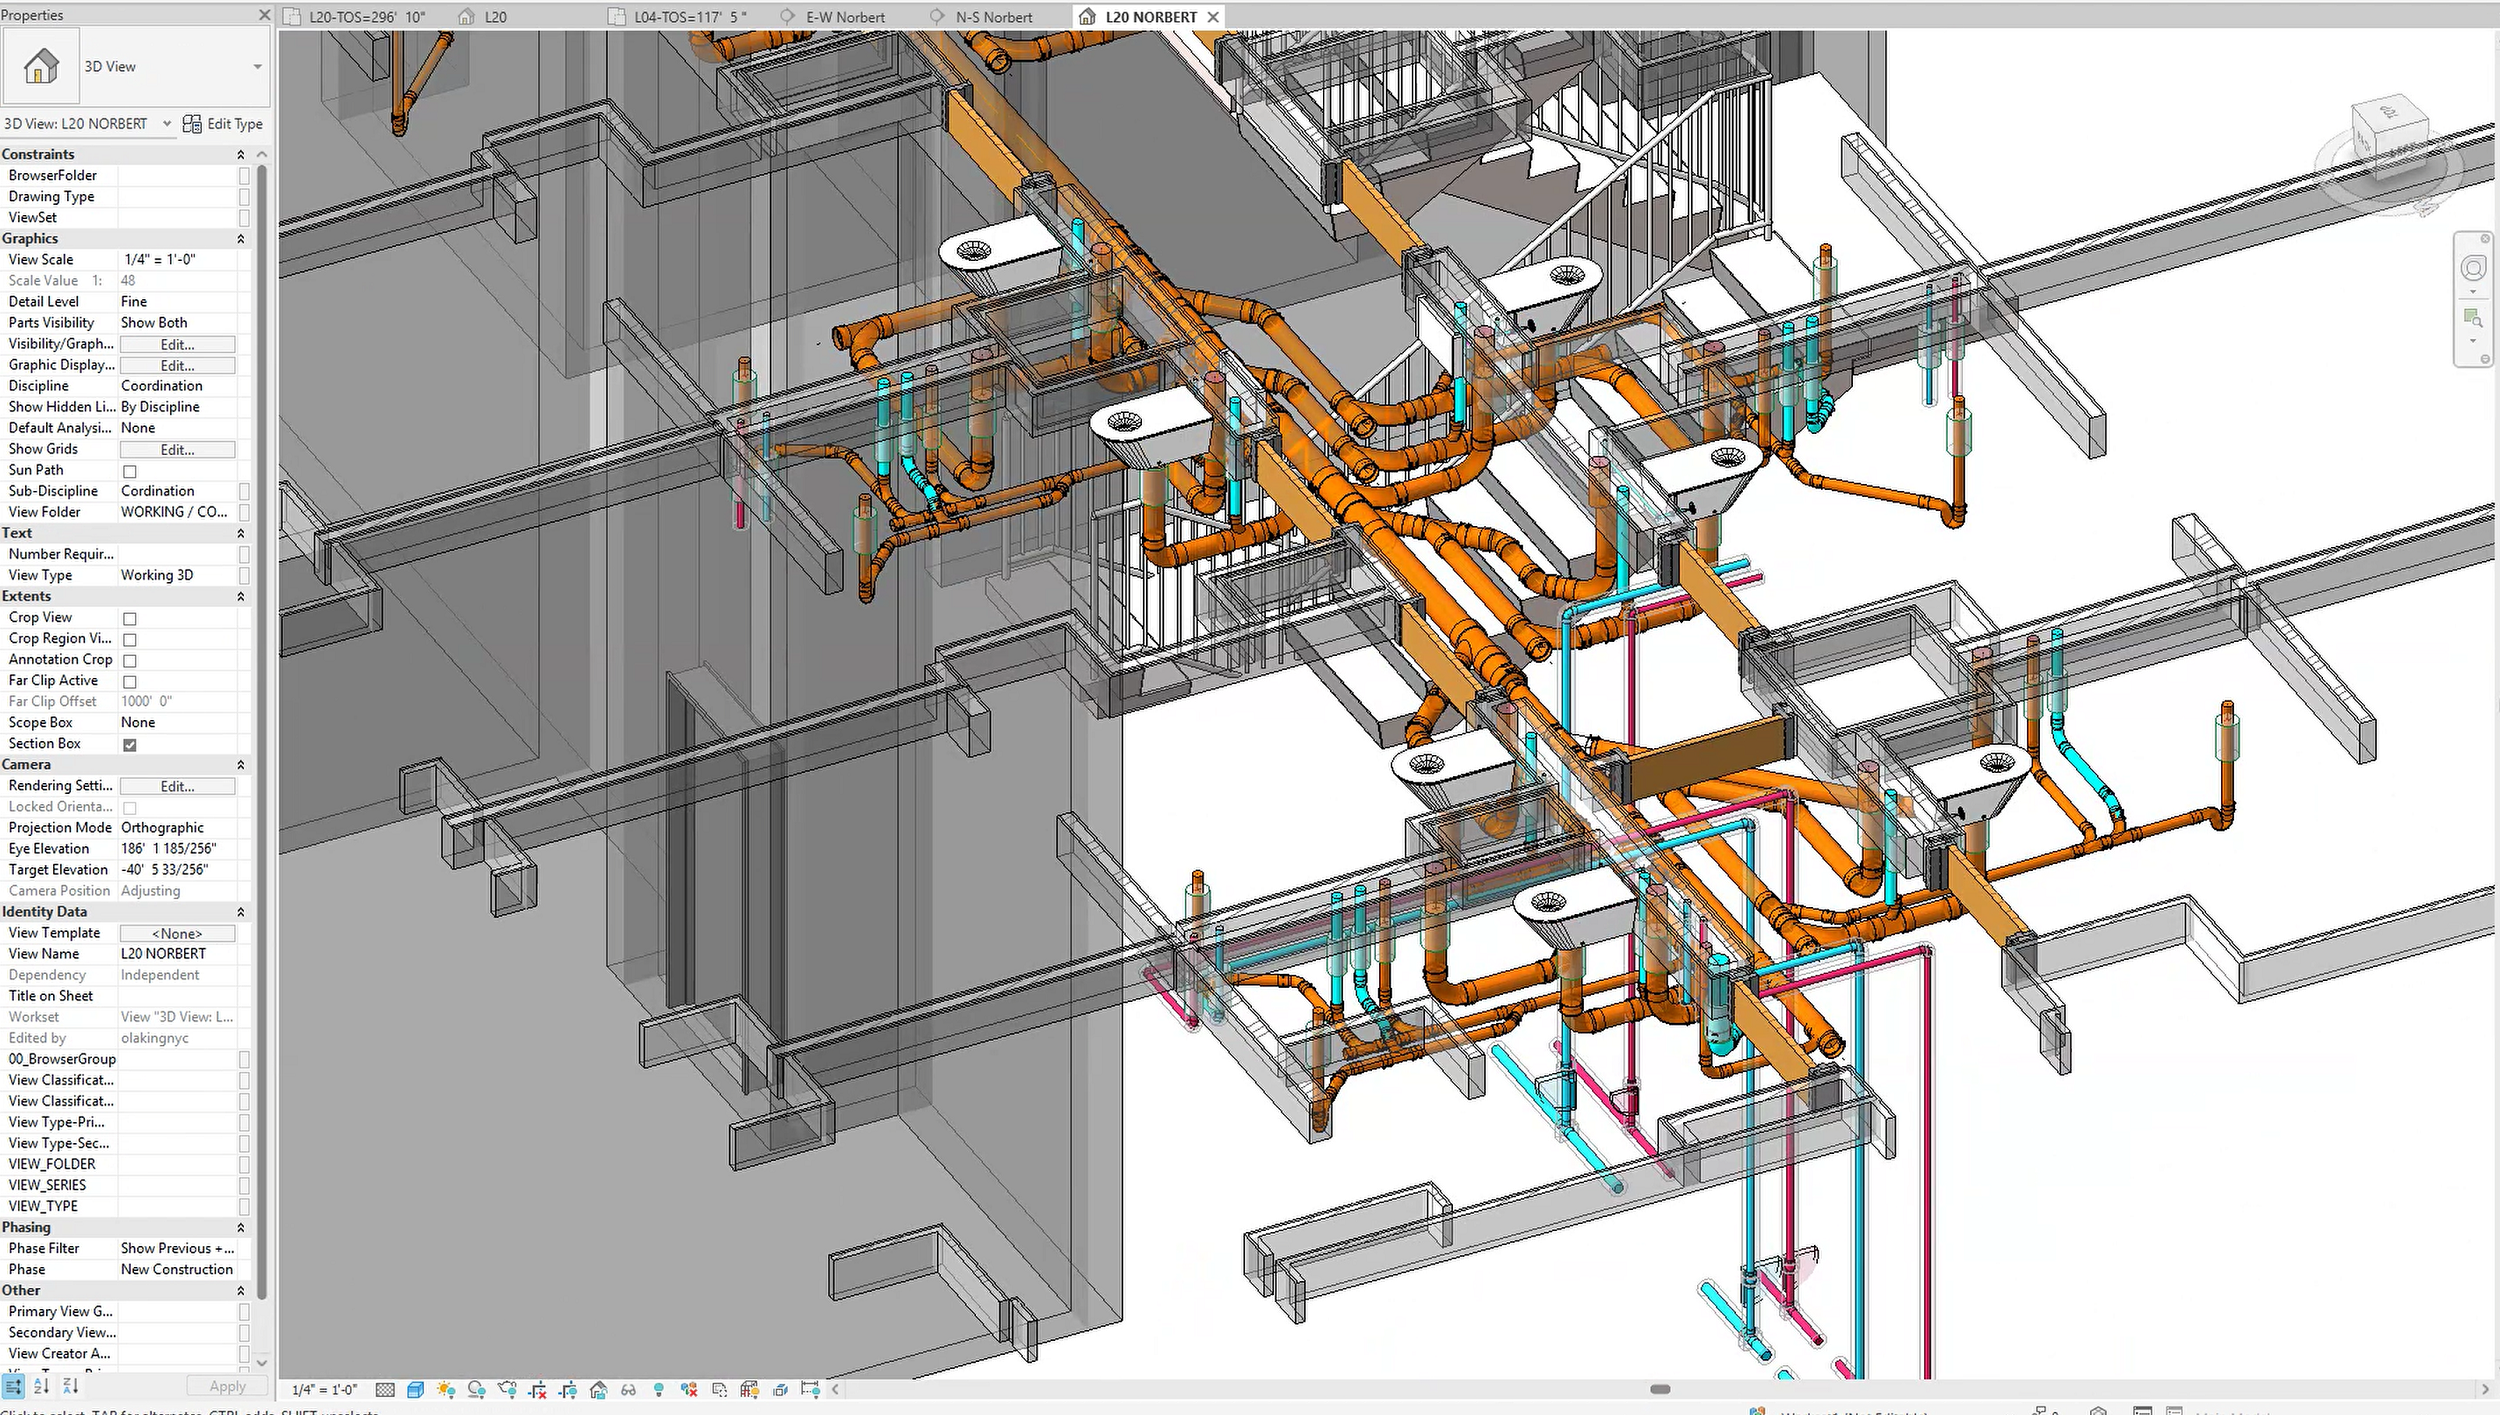This screenshot has height=1415, width=2500.
Task: Click the horizontal scrollbar thumb below viewport
Action: coord(1660,1389)
